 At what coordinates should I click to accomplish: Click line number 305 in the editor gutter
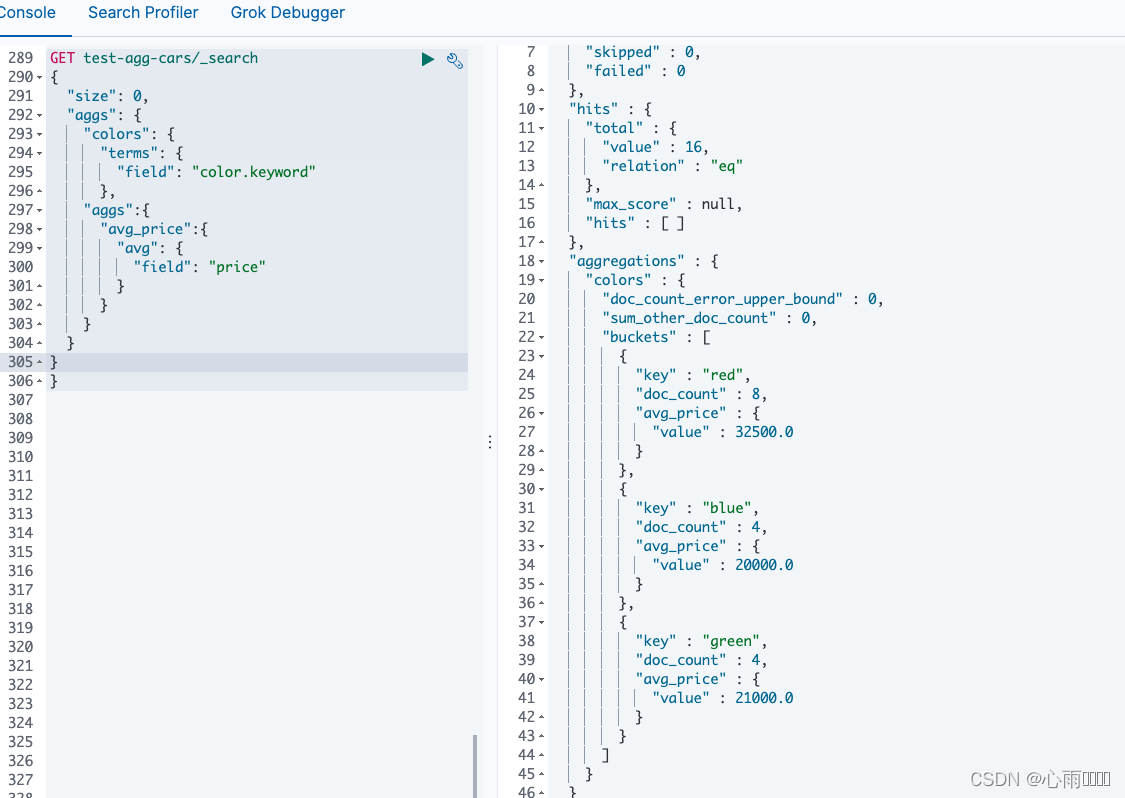20,362
